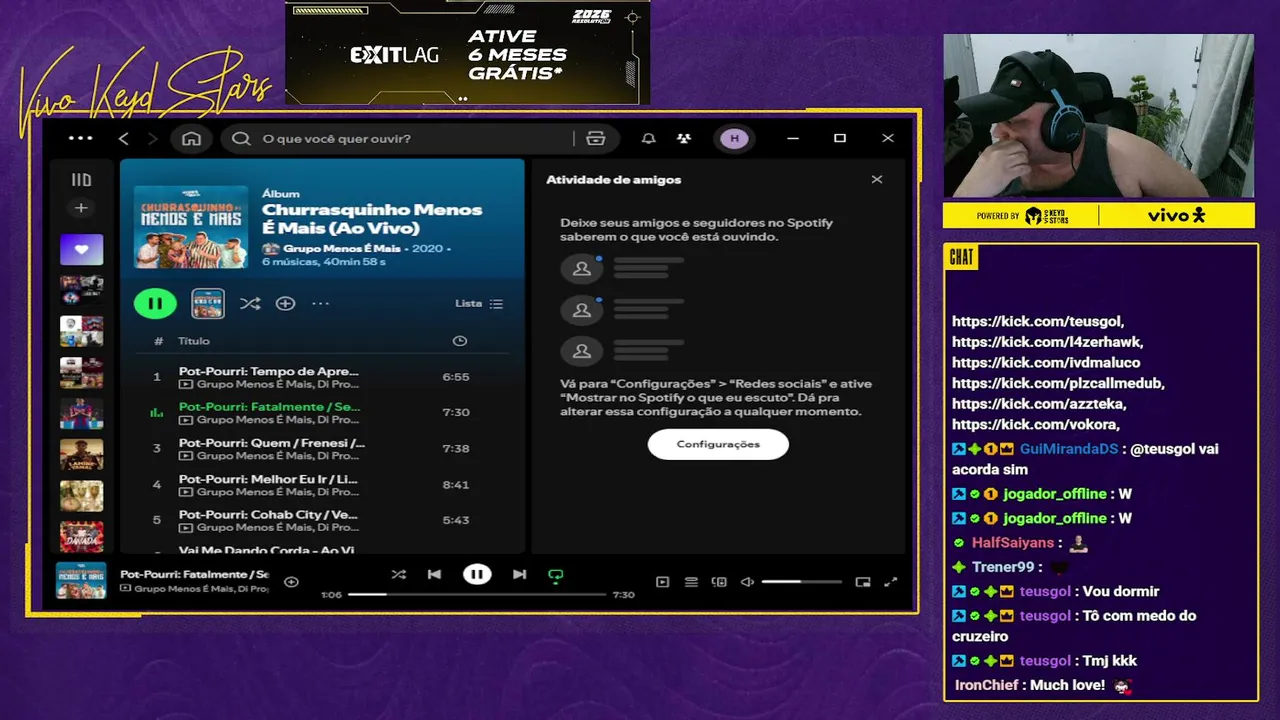The image size is (1280, 720).
Task: Add the album to Your Library
Action: click(x=285, y=303)
